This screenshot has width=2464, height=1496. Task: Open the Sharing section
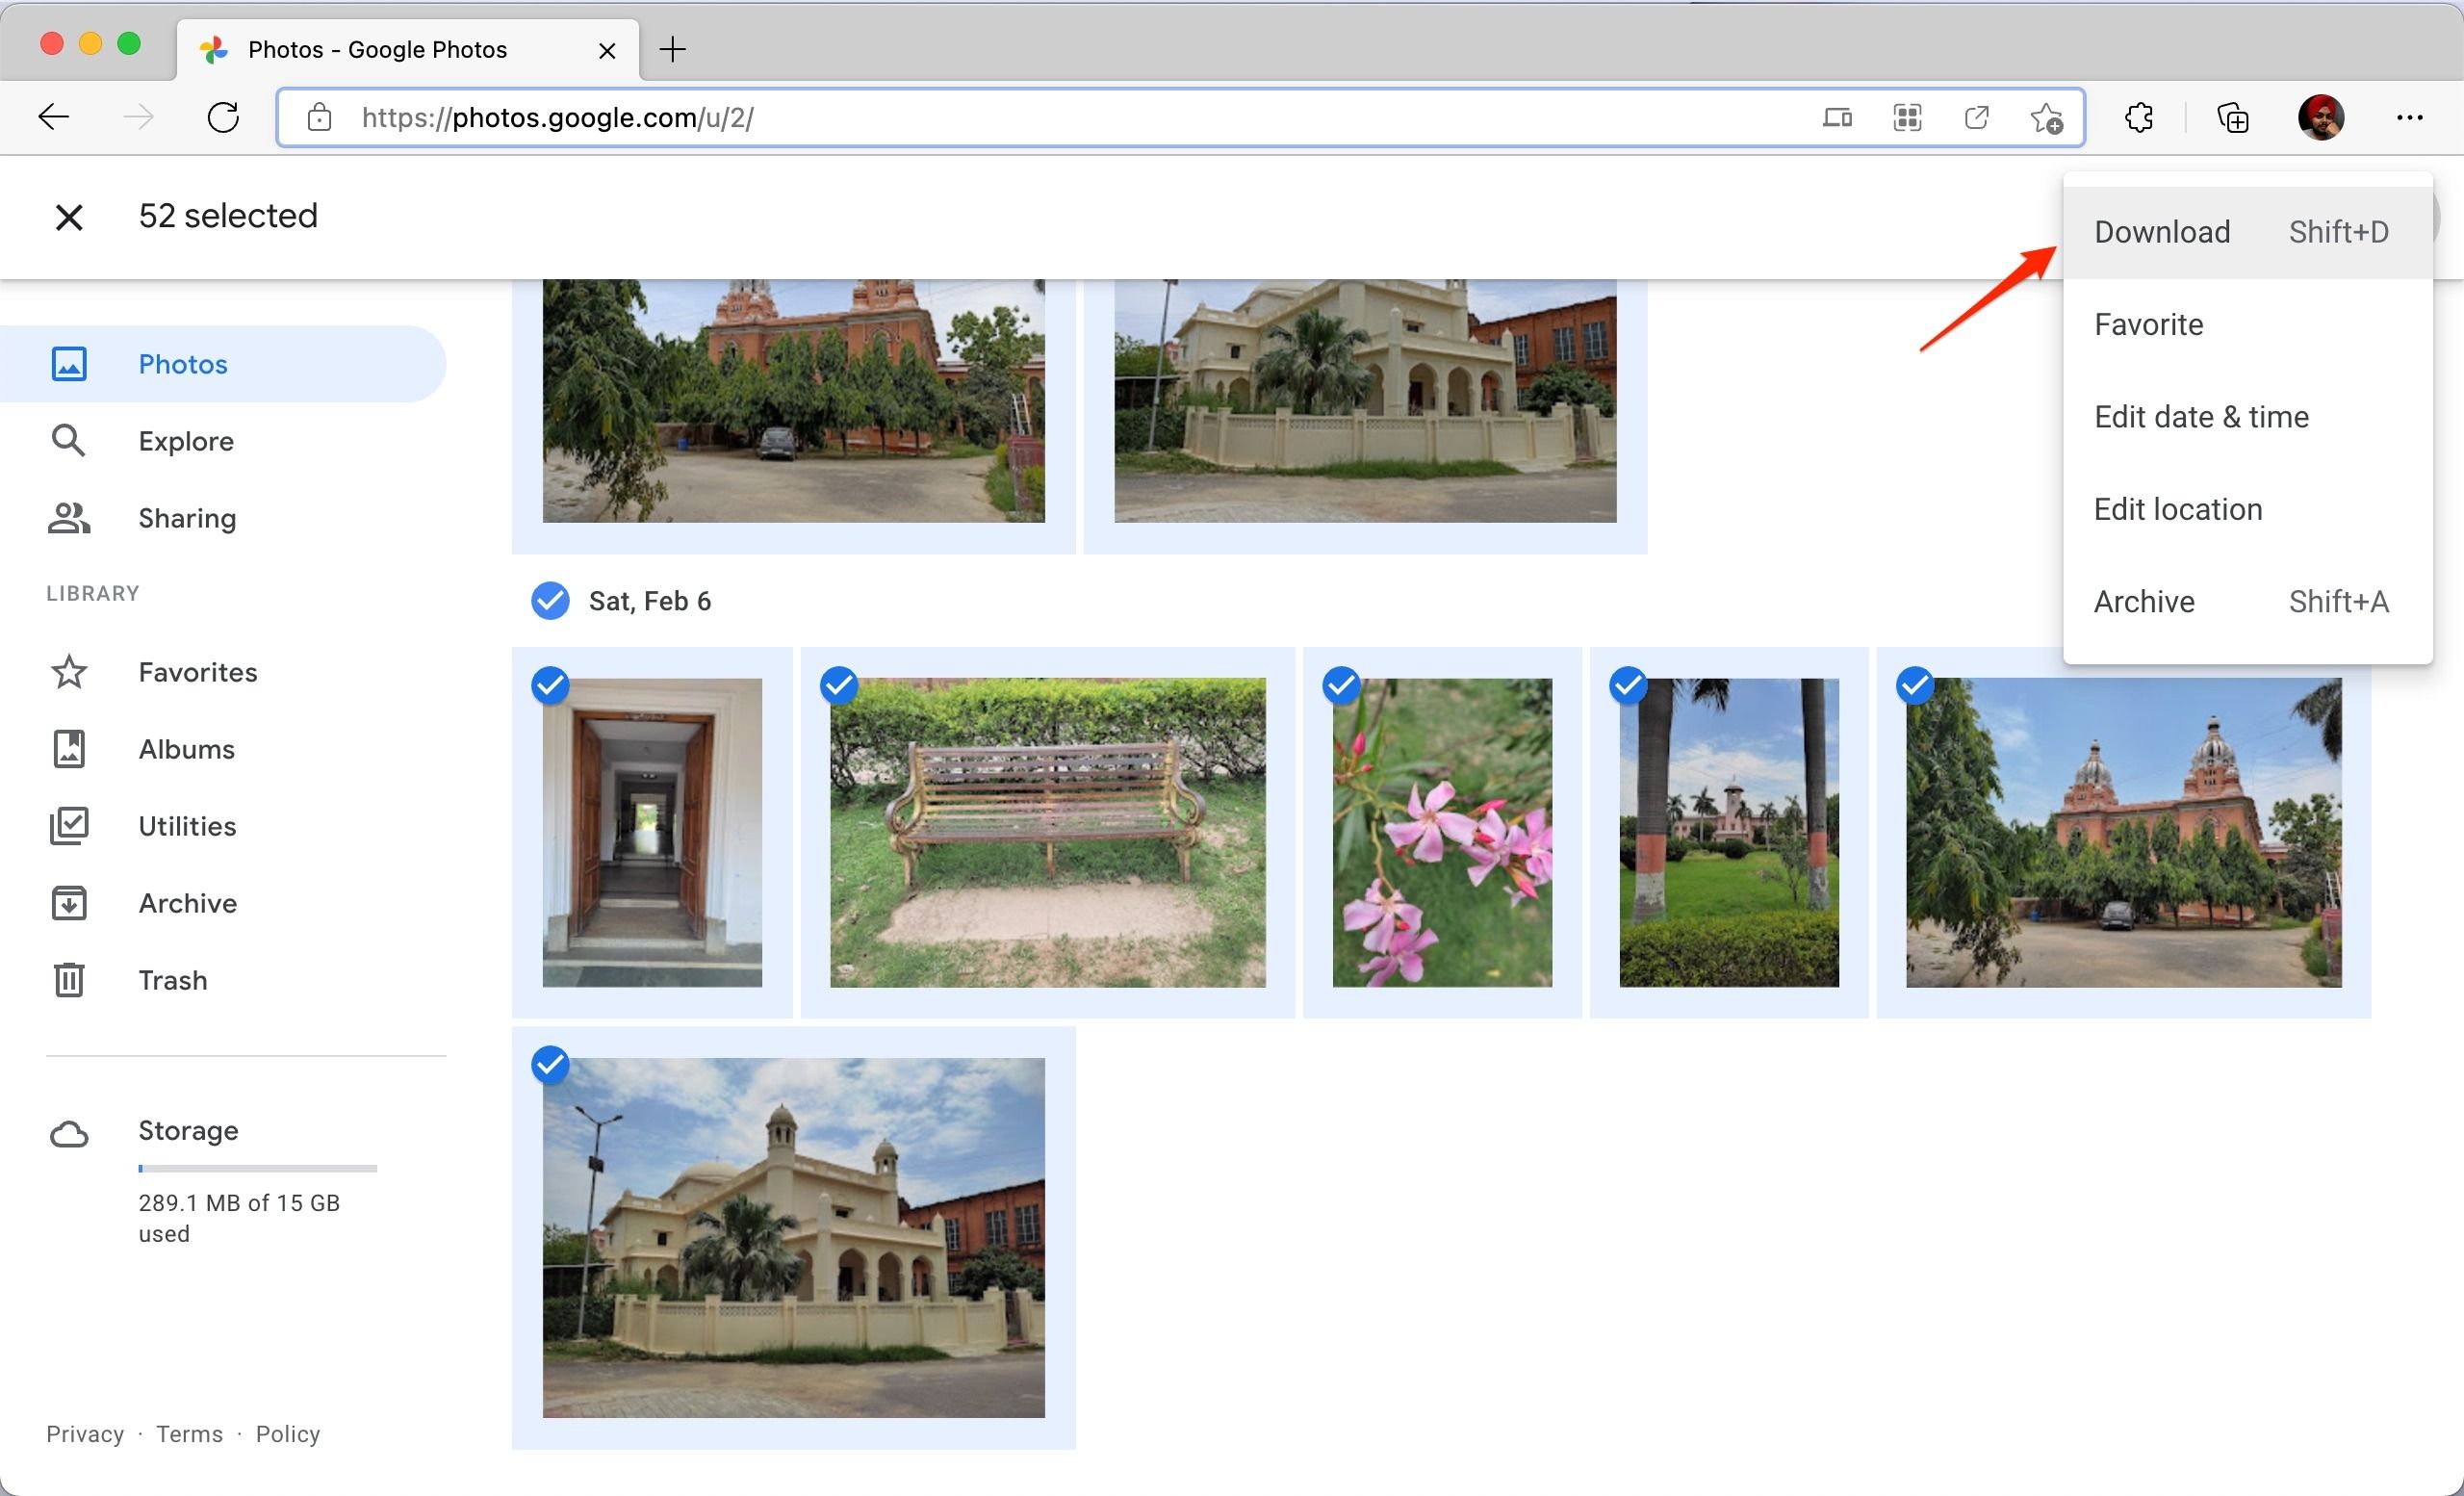186,518
